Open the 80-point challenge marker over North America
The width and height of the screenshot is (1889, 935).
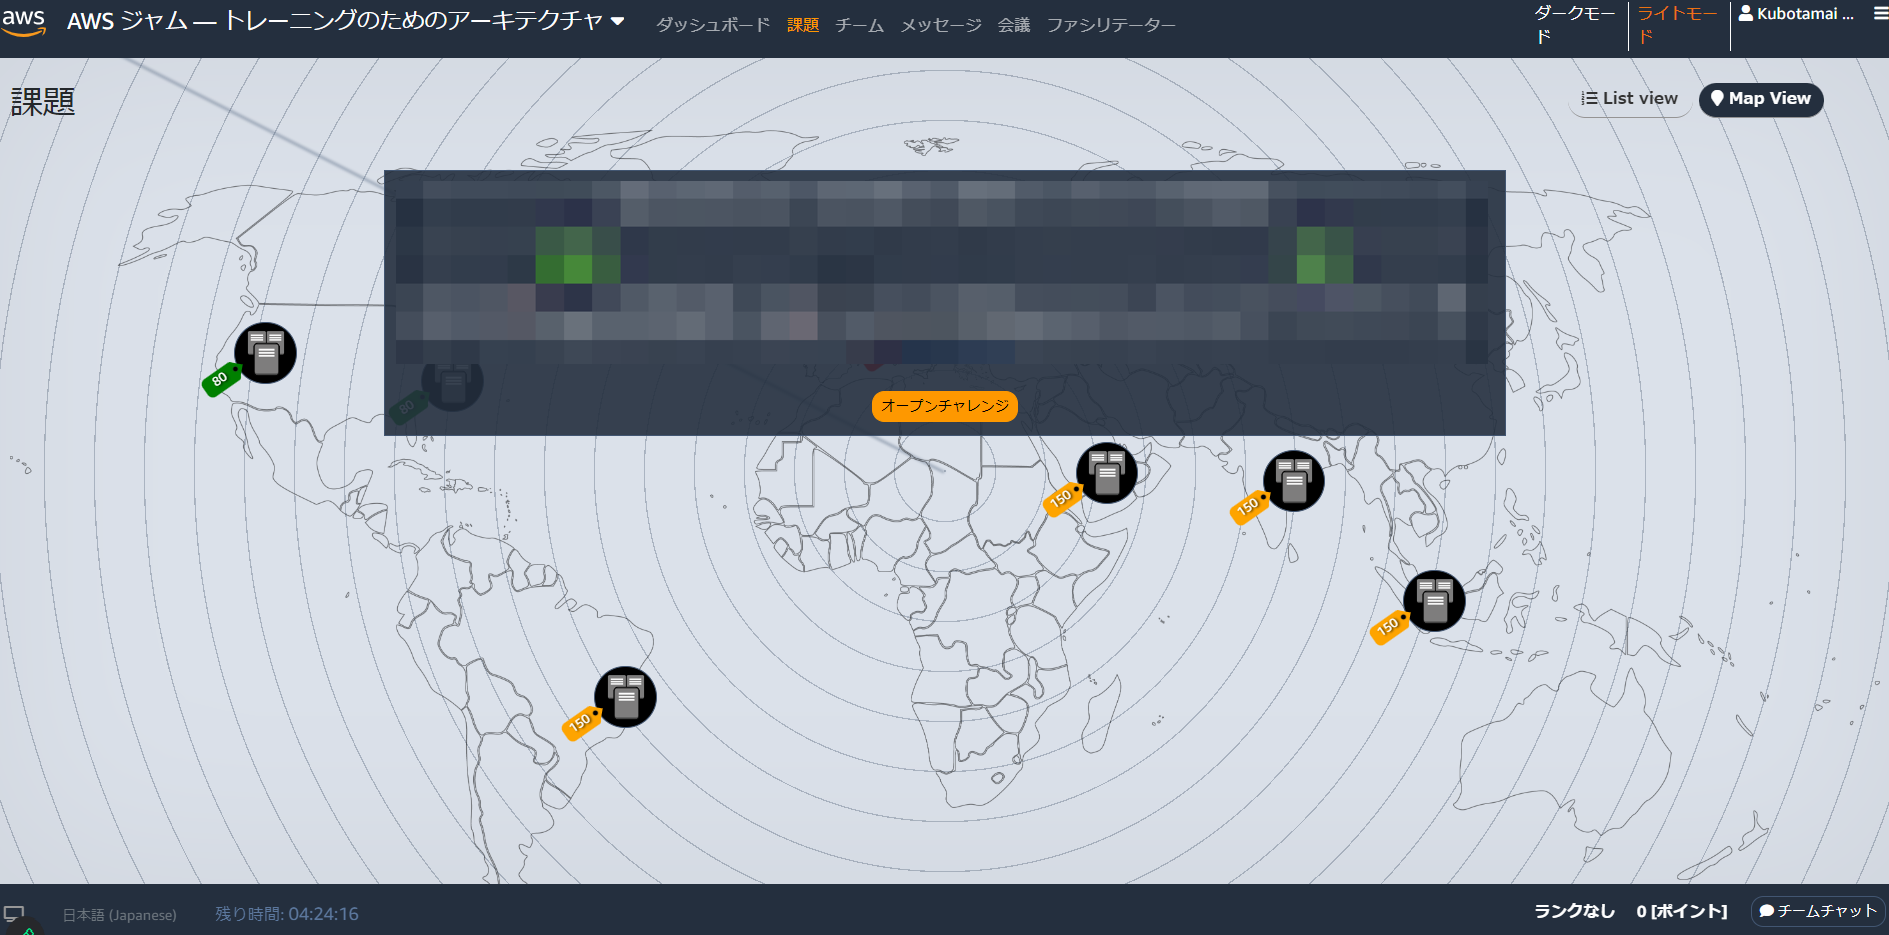[x=265, y=353]
